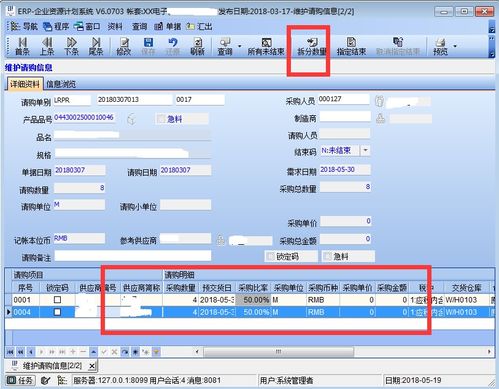499x389 pixels.
Task: Click grid navigator refresh arrow icon
Action: (x=125, y=352)
